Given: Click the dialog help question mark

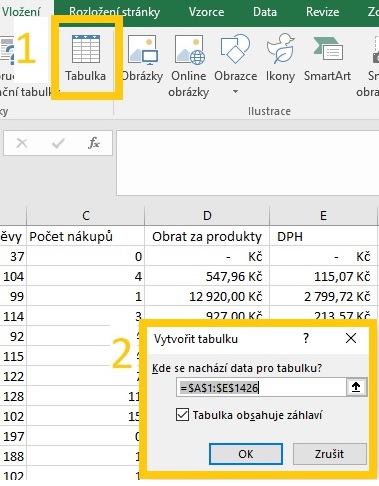Looking at the screenshot, I should [306, 338].
